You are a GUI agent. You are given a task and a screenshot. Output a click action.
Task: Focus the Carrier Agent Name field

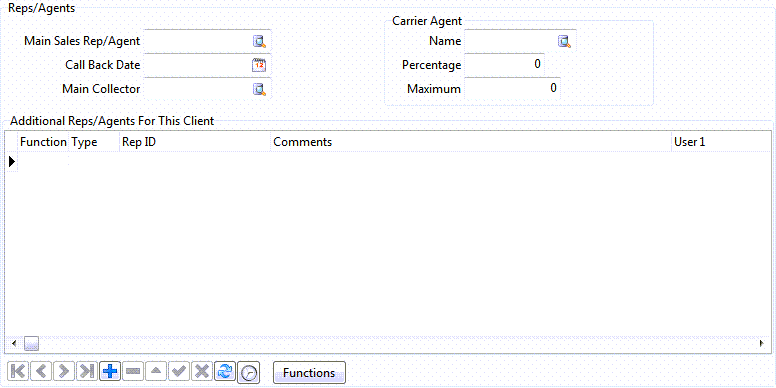pyautogui.click(x=520, y=42)
